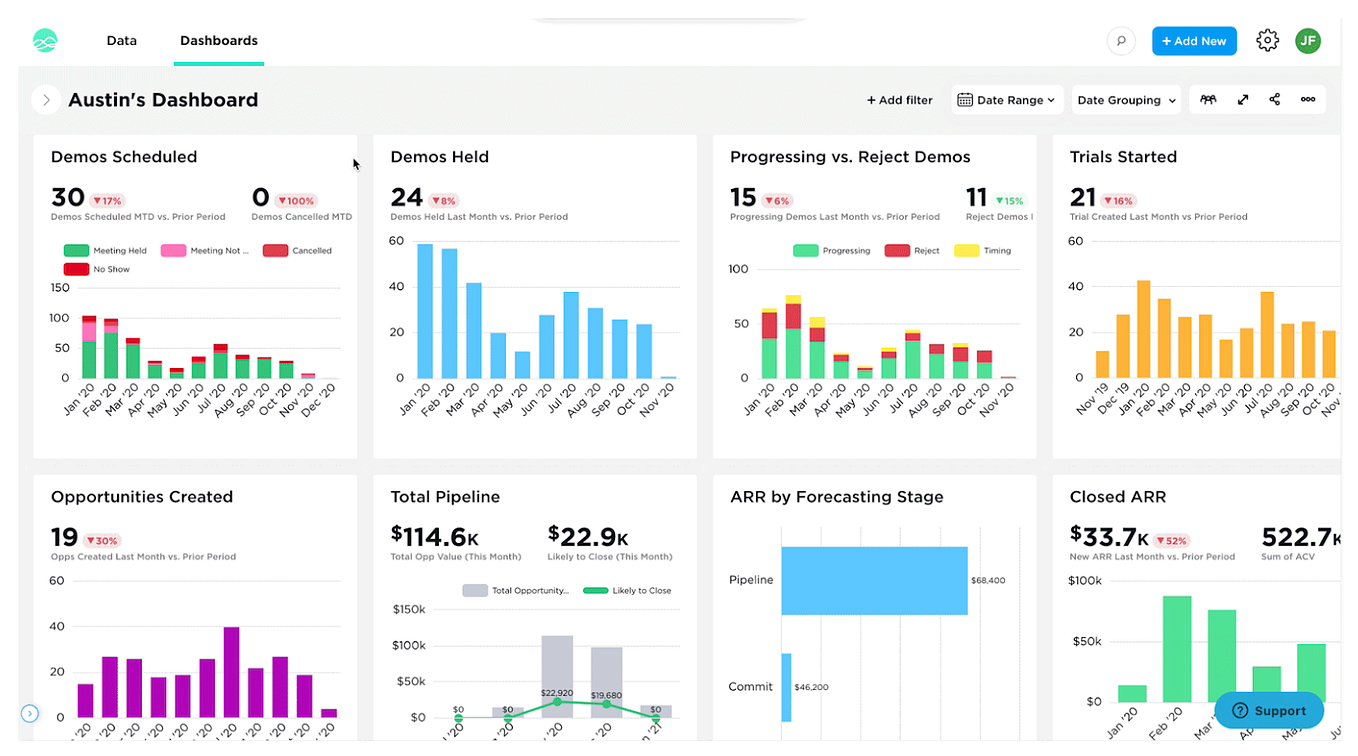The height and width of the screenshot is (756, 1358).
Task: Click the JF profile avatar icon
Action: [1308, 40]
